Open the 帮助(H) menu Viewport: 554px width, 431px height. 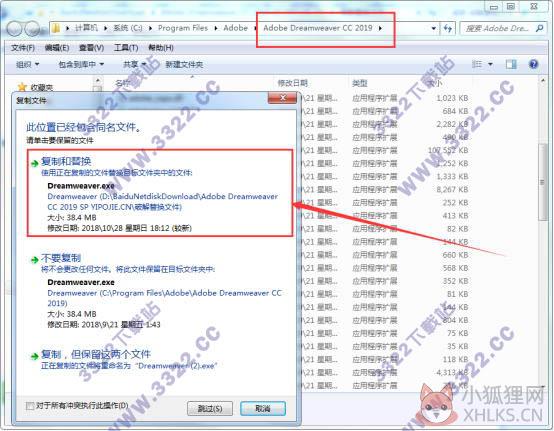coord(161,48)
